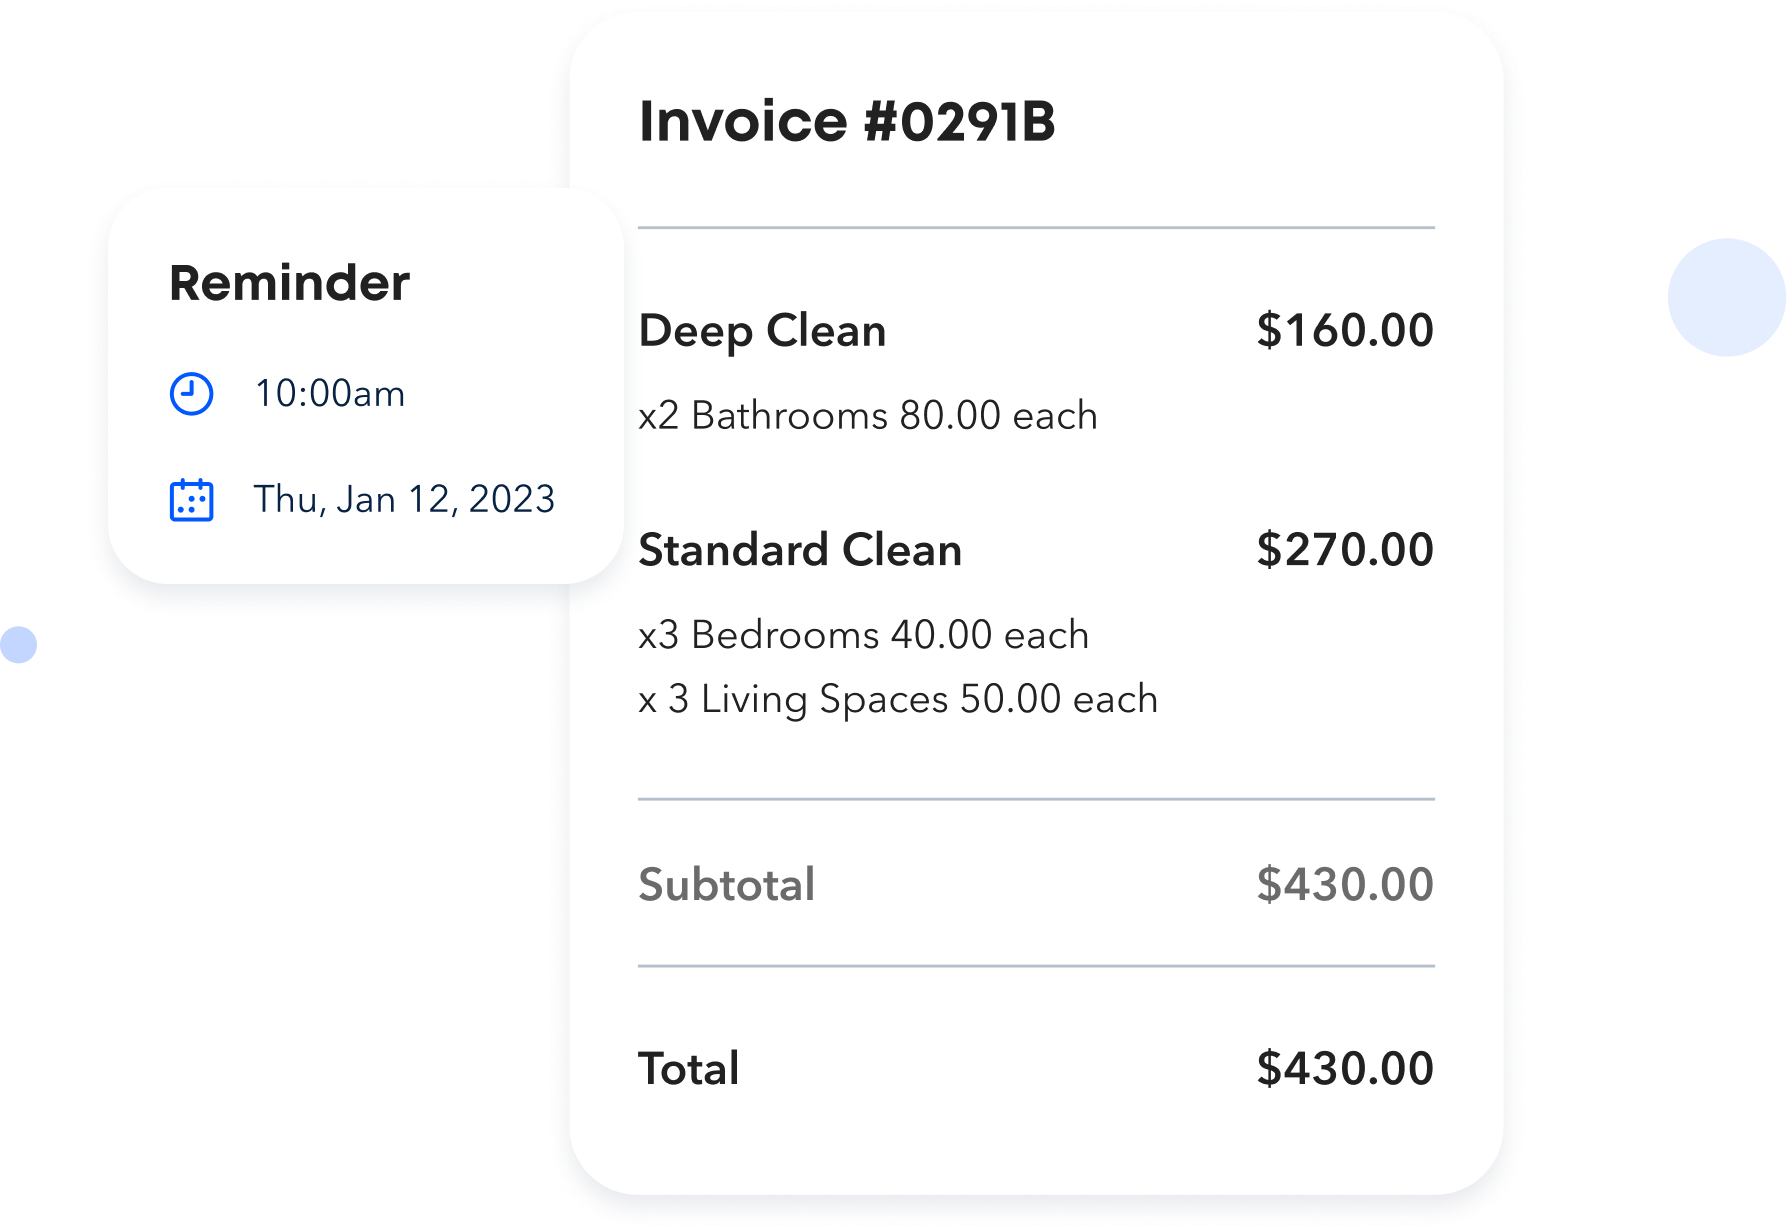Click the x2 Bathrooms 80.00 each line
The height and width of the screenshot is (1231, 1787).
[x=867, y=416]
